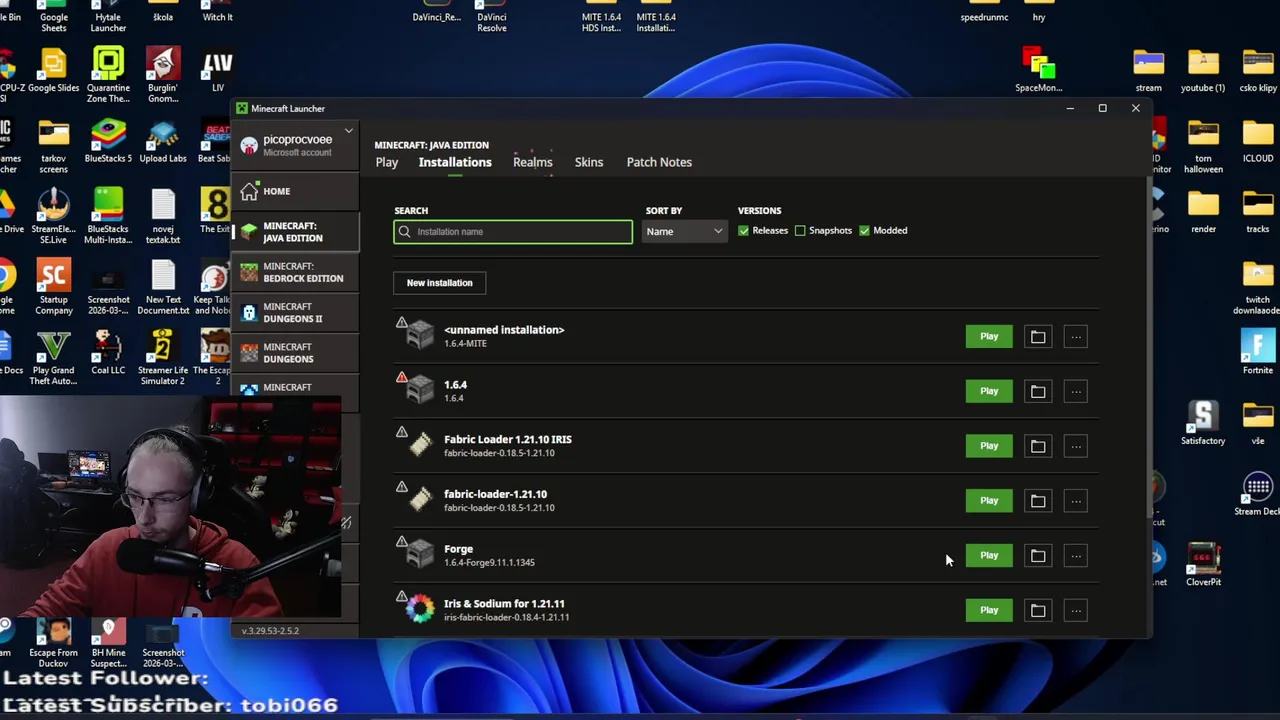Play the unnamed 1.6.4-MITE installation
1280x720 pixels.
click(x=989, y=337)
